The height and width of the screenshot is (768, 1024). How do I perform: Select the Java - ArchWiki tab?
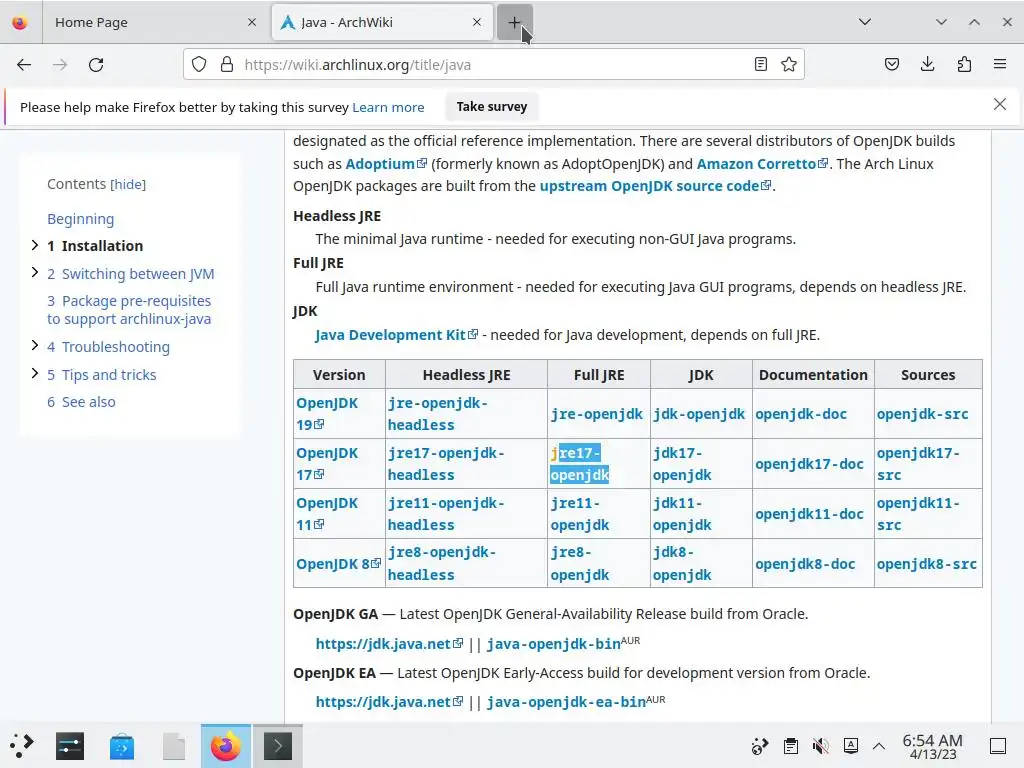[x=382, y=22]
